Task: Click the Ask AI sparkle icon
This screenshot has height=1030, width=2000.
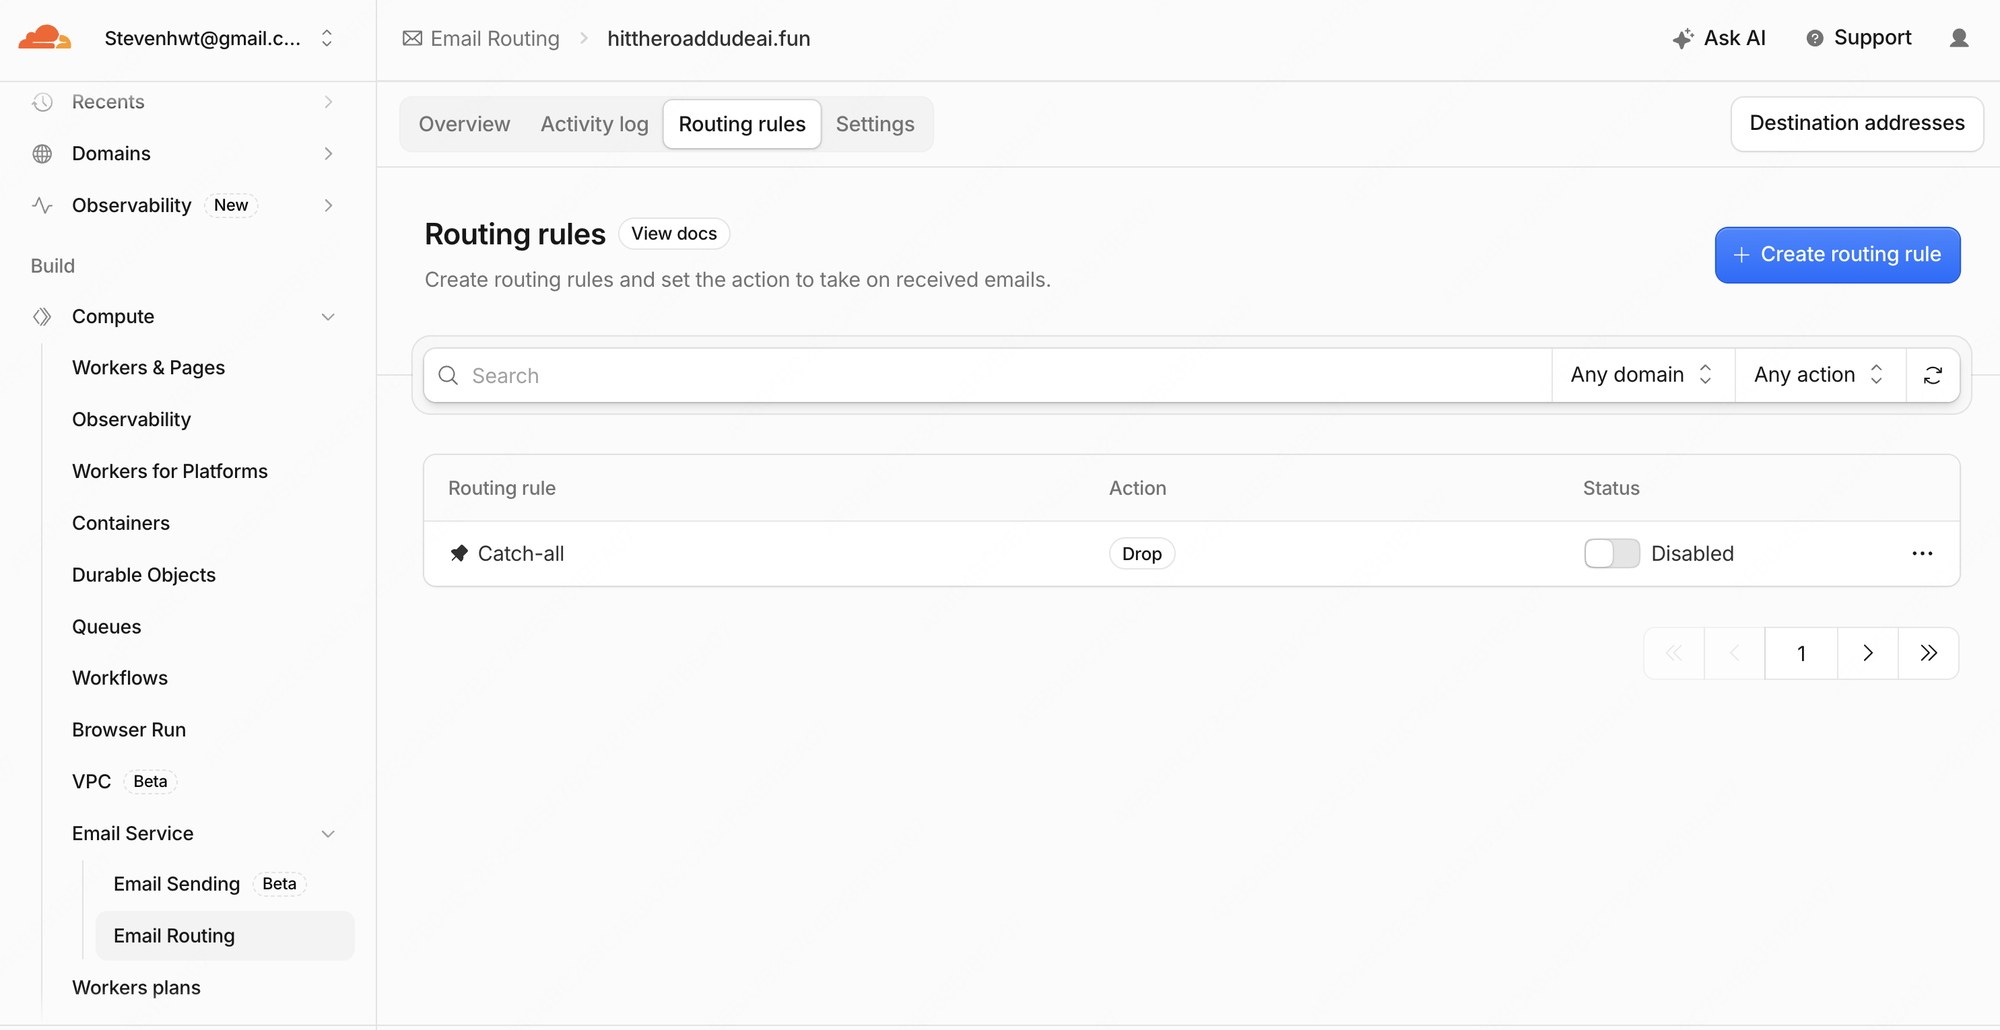Action: pyautogui.click(x=1683, y=39)
